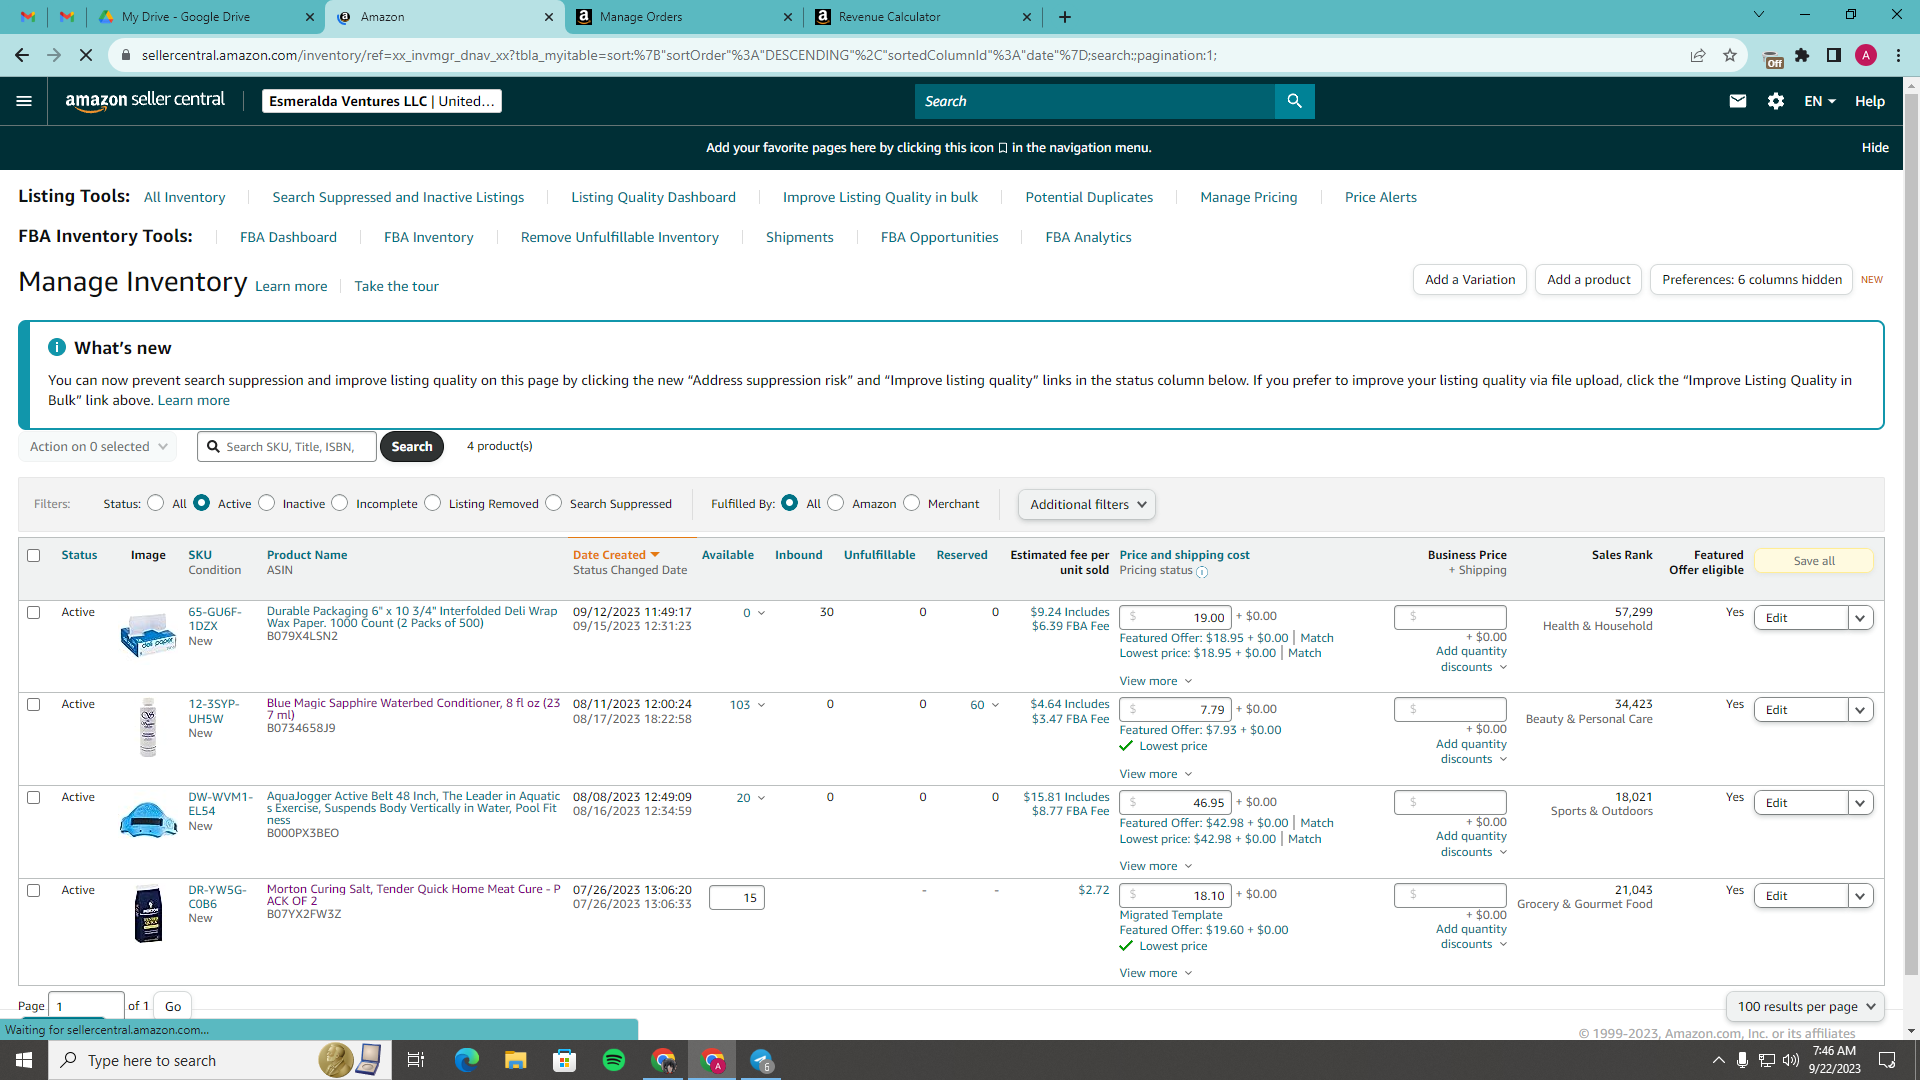Image resolution: width=1920 pixels, height=1080 pixels.
Task: Click the price field showing 19.00
Action: click(1175, 617)
